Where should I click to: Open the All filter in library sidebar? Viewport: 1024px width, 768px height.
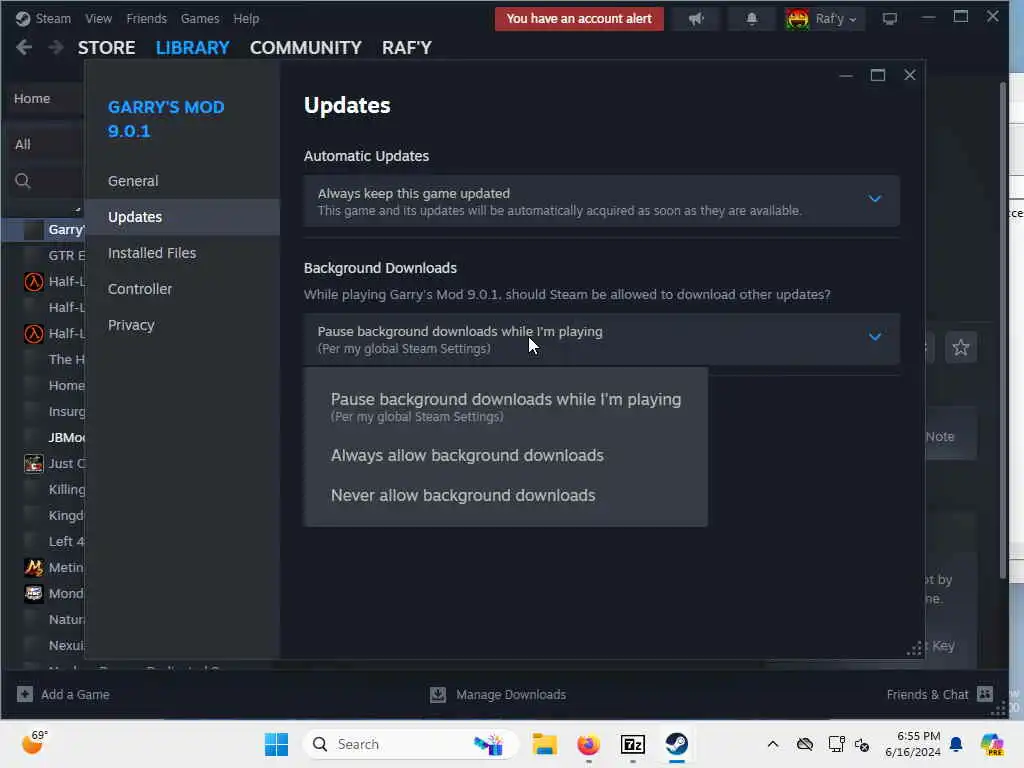coord(23,144)
